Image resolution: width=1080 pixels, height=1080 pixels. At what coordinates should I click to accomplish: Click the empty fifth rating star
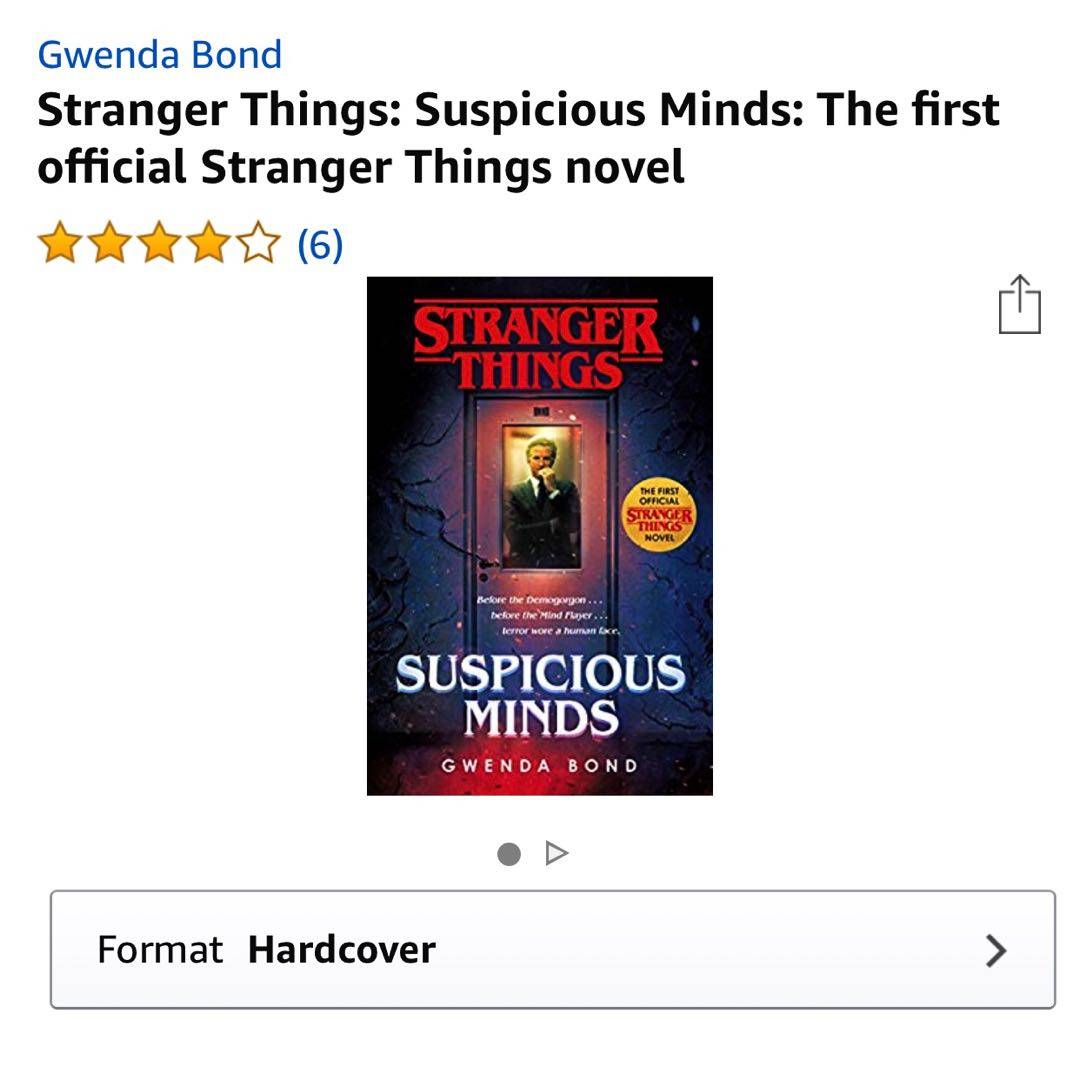tap(258, 242)
